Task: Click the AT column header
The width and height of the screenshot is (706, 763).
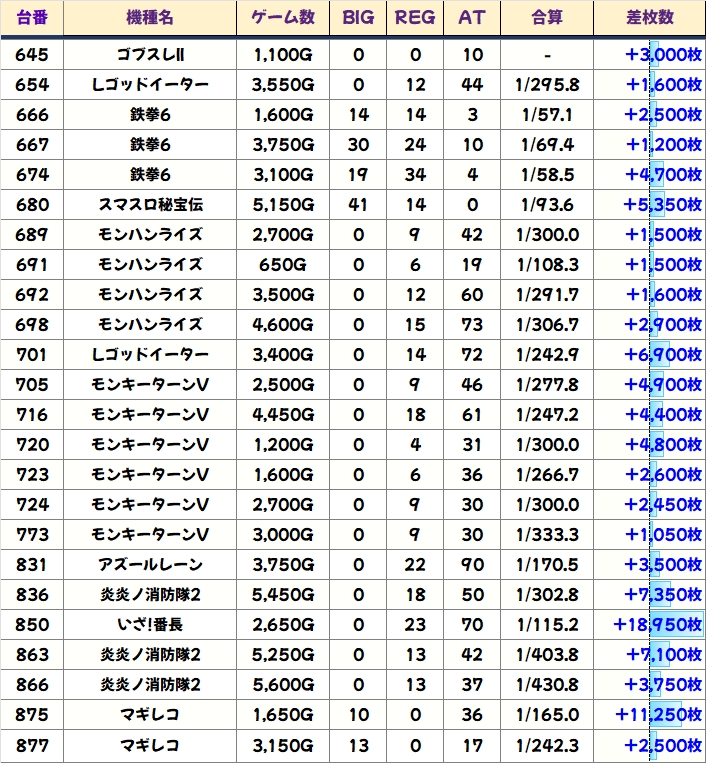Action: pyautogui.click(x=472, y=18)
